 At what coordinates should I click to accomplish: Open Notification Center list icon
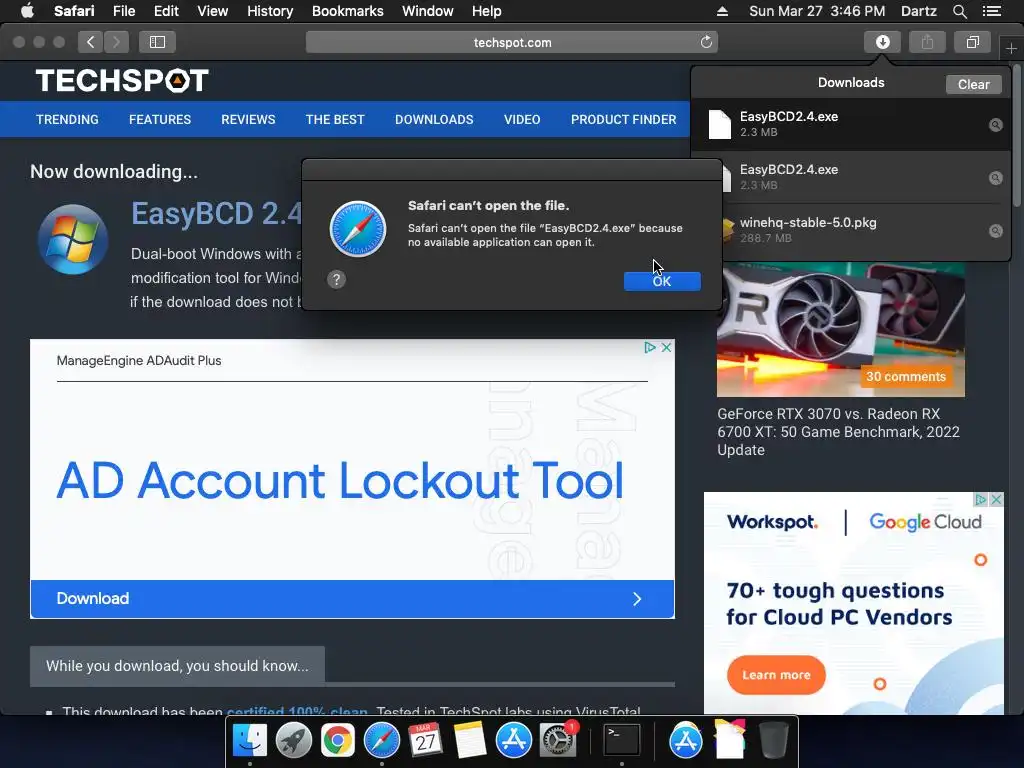[991, 11]
